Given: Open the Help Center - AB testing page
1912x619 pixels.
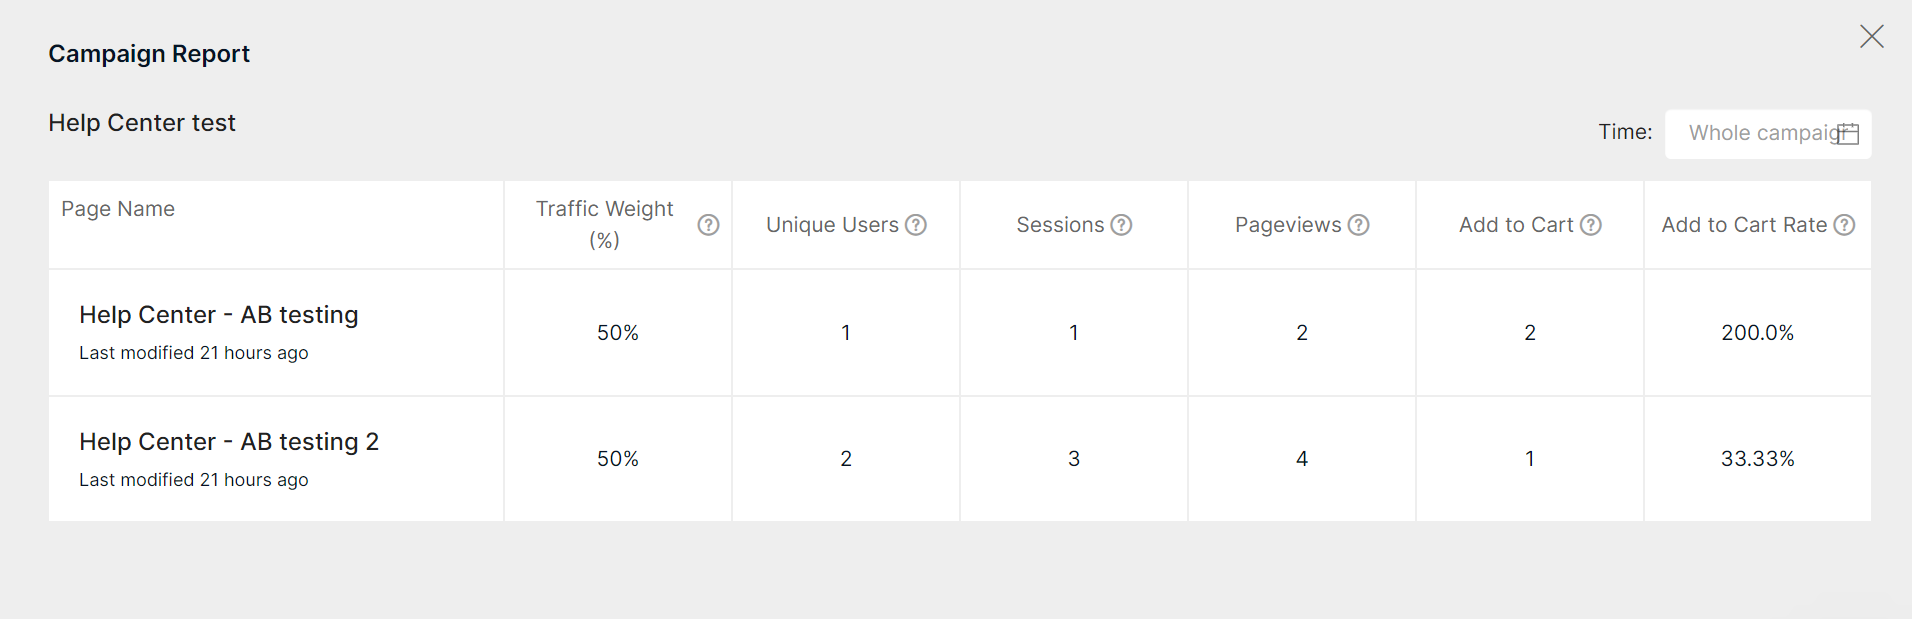Looking at the screenshot, I should [x=219, y=314].
